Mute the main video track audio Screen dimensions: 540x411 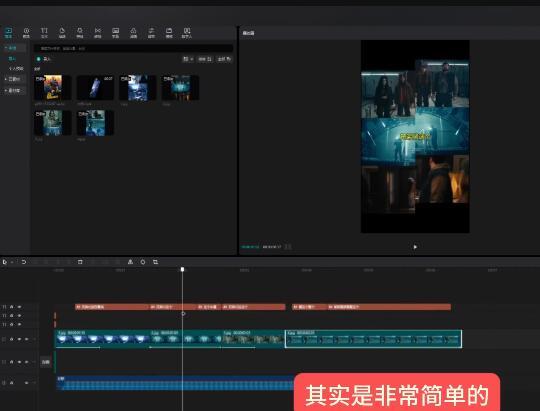click(x=27, y=339)
